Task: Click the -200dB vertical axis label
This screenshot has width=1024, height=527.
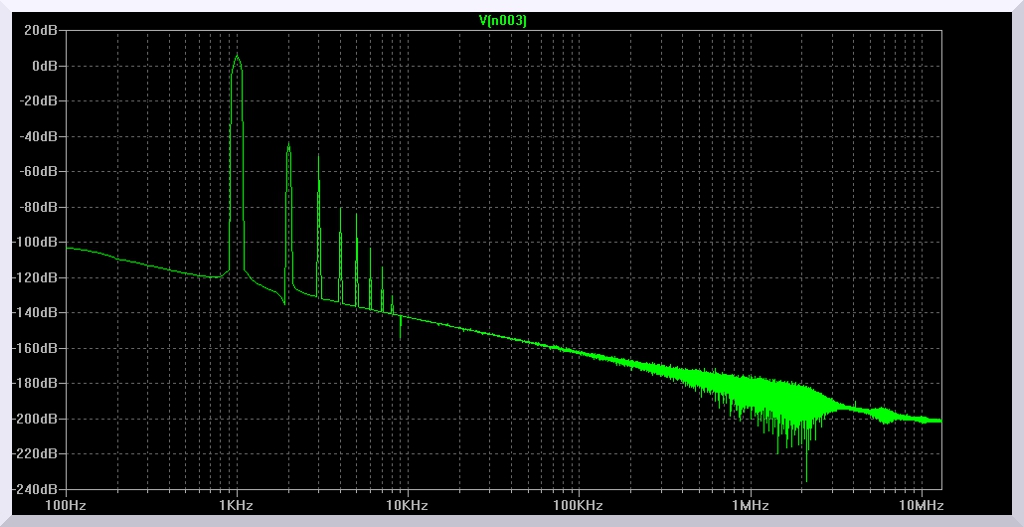Action: click(36, 419)
